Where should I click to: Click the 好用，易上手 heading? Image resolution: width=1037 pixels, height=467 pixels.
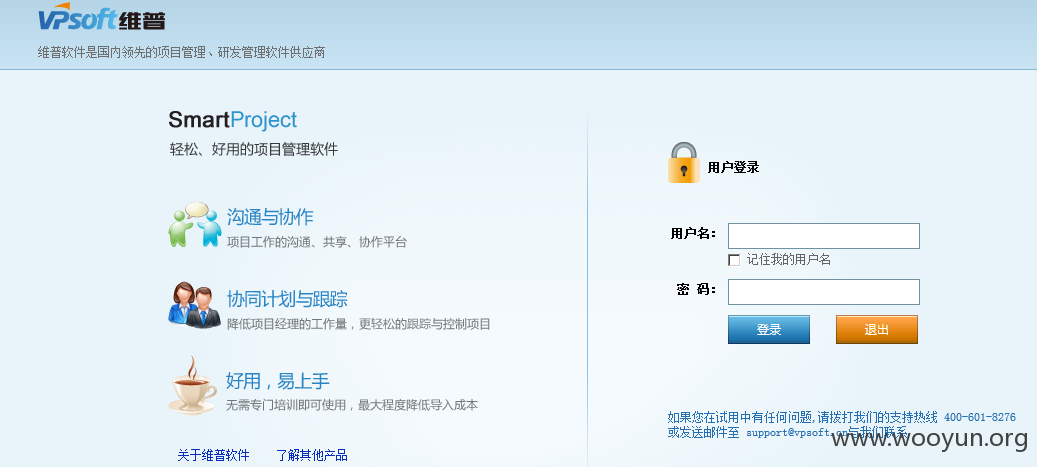click(278, 381)
